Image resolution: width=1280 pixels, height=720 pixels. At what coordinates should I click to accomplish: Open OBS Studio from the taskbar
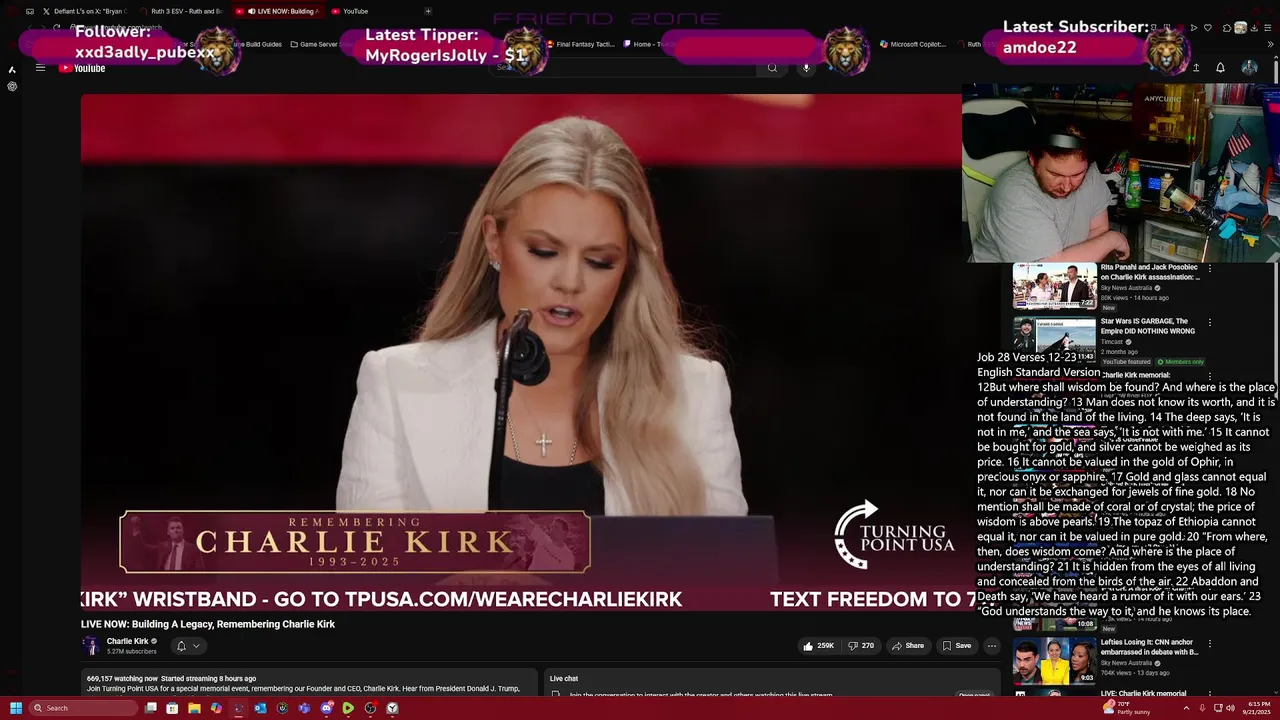370,708
